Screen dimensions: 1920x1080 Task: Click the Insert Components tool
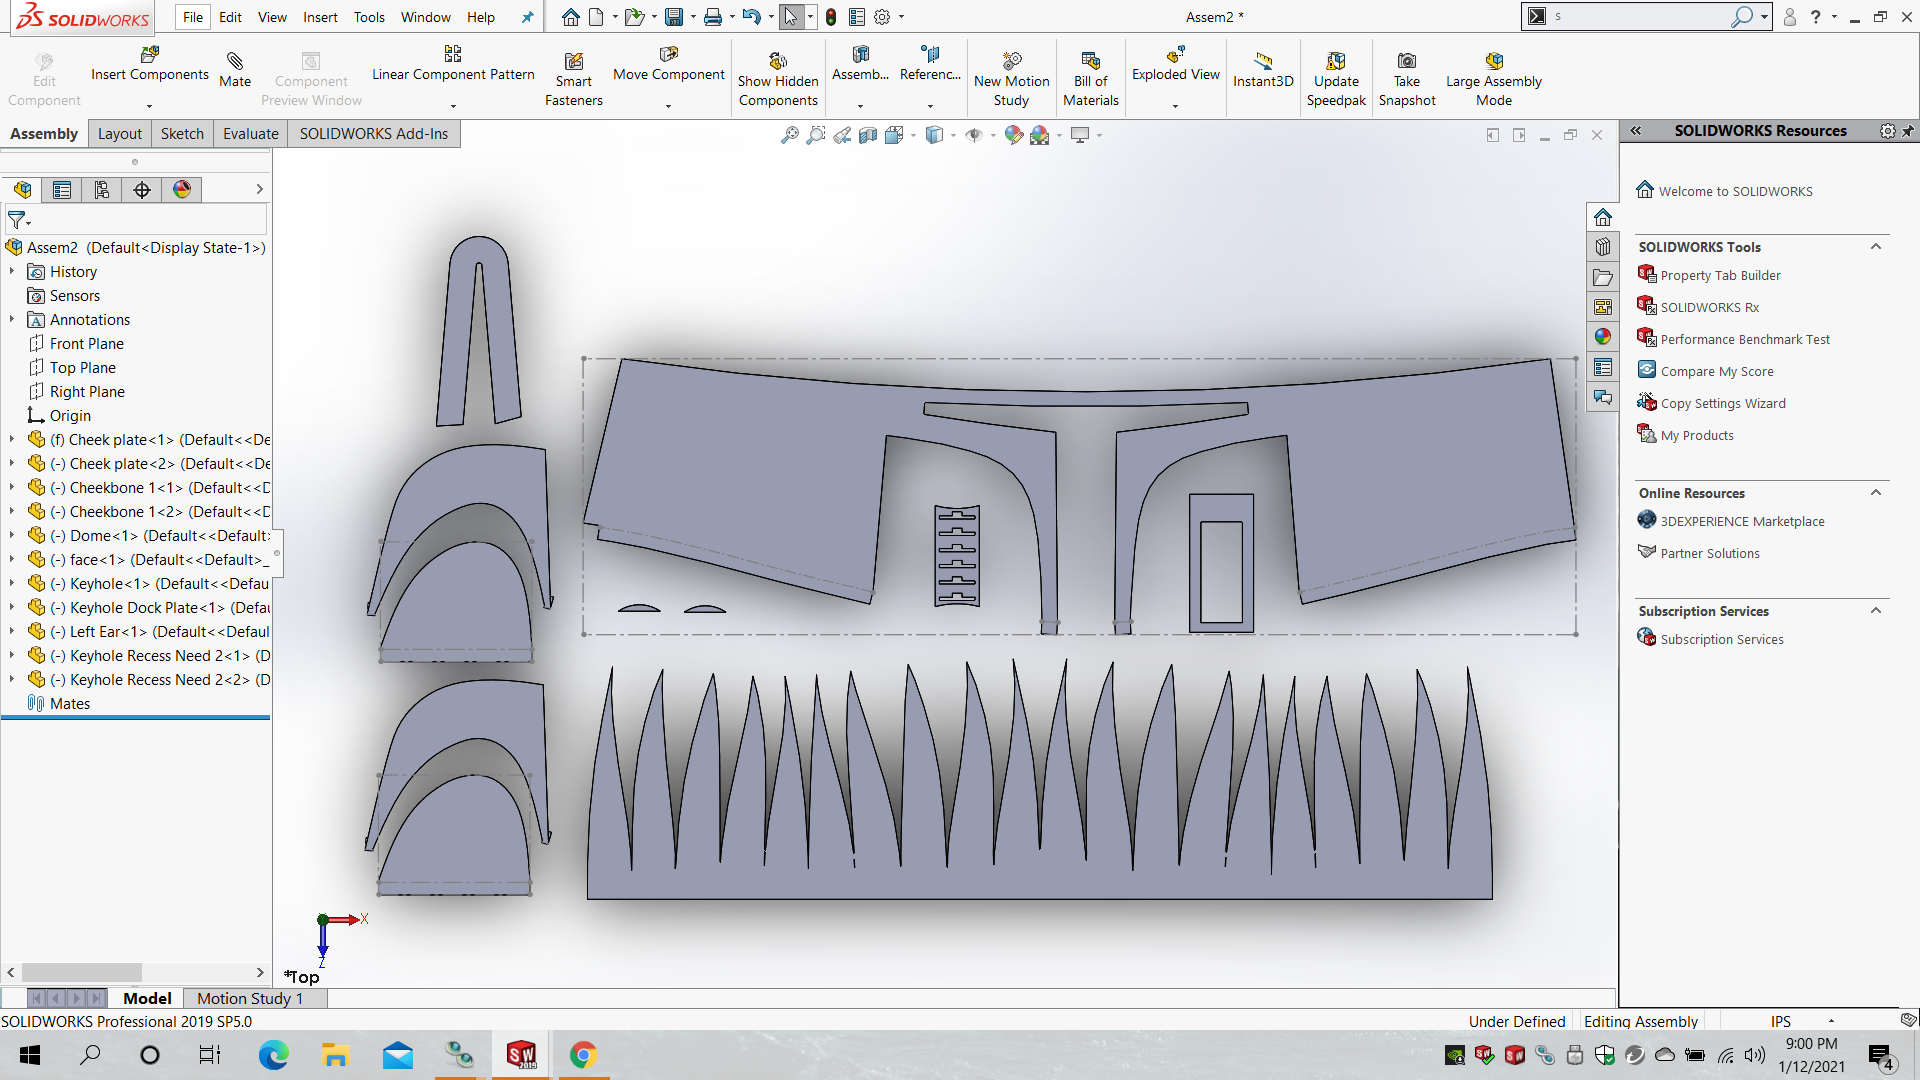[x=150, y=64]
